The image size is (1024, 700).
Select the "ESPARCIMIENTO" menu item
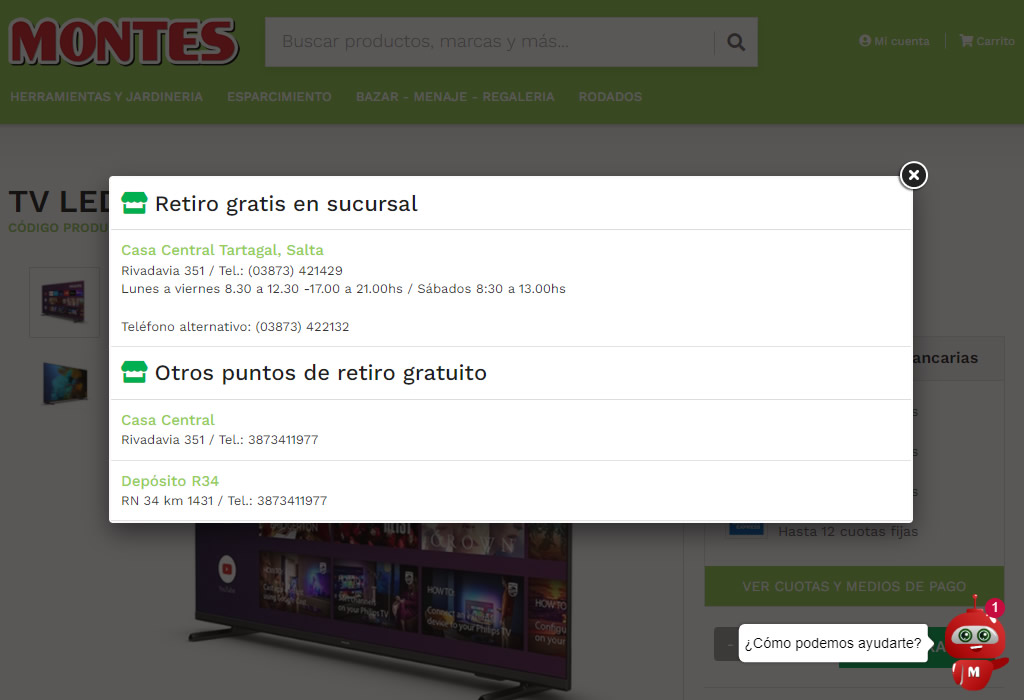(x=279, y=97)
